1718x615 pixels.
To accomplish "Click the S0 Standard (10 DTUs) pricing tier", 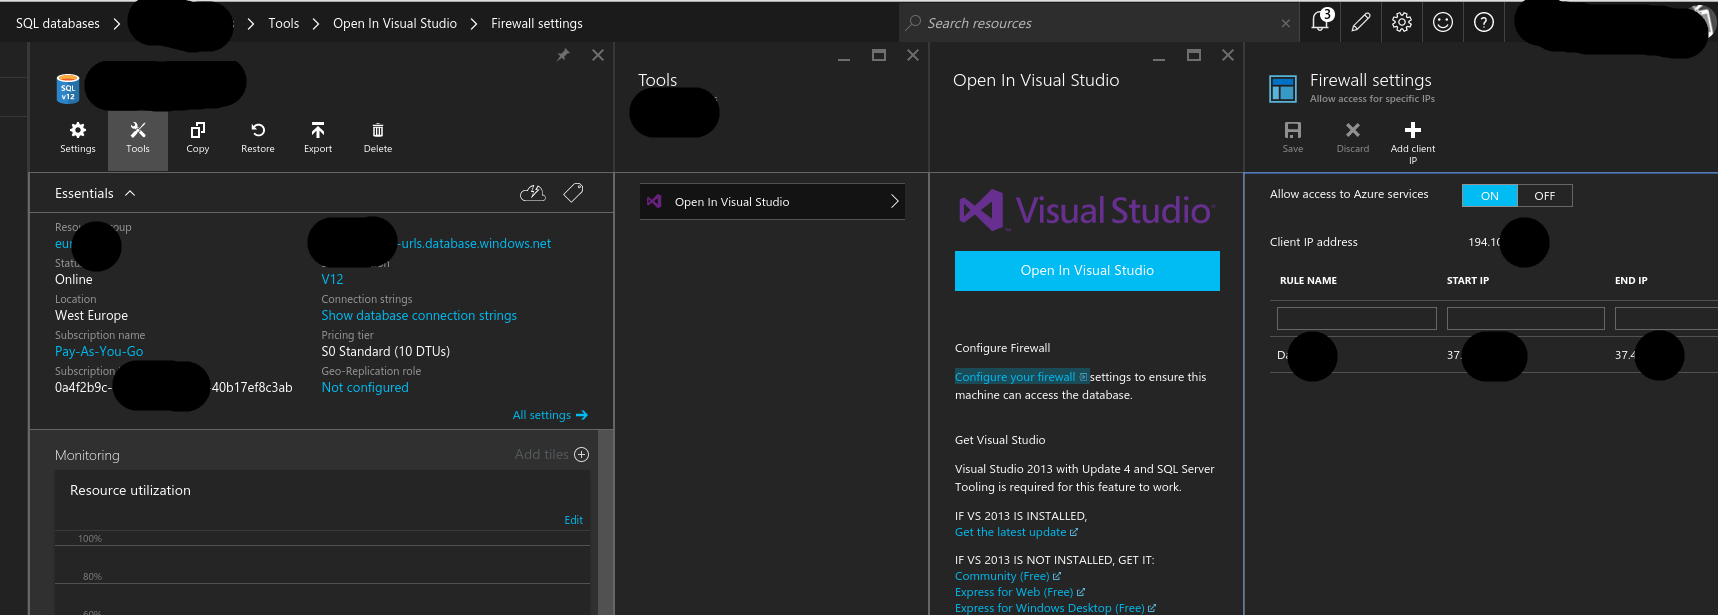I will coord(385,351).
